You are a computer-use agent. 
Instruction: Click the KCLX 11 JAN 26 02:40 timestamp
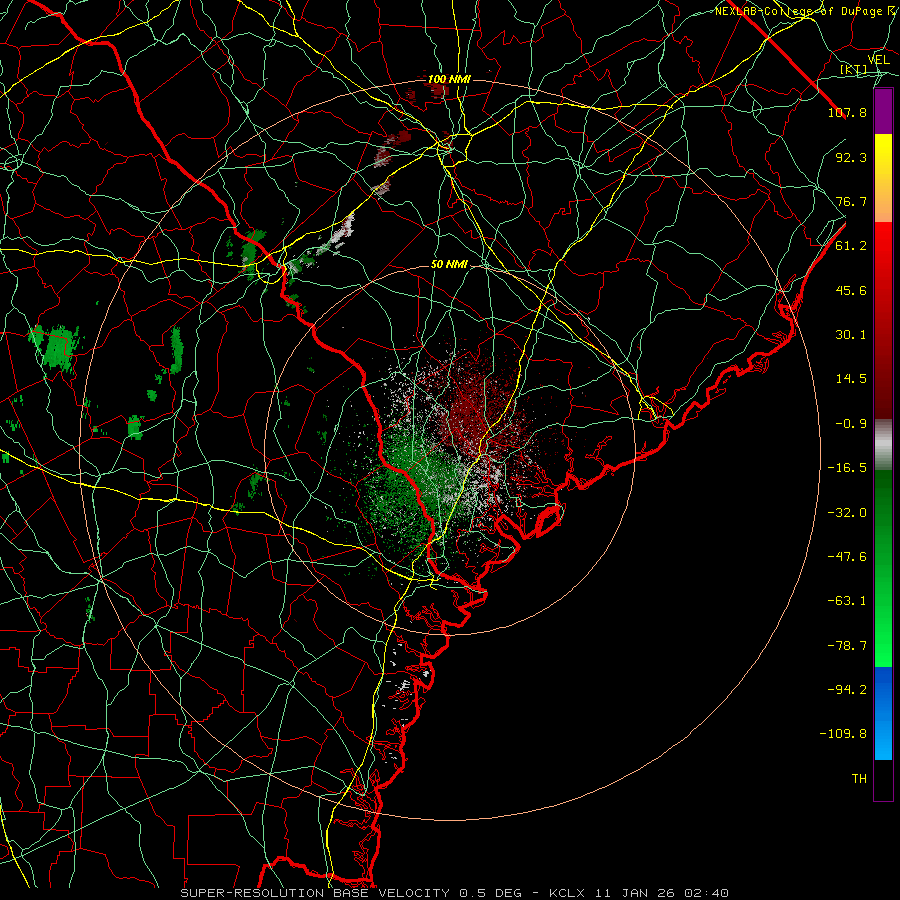639,893
